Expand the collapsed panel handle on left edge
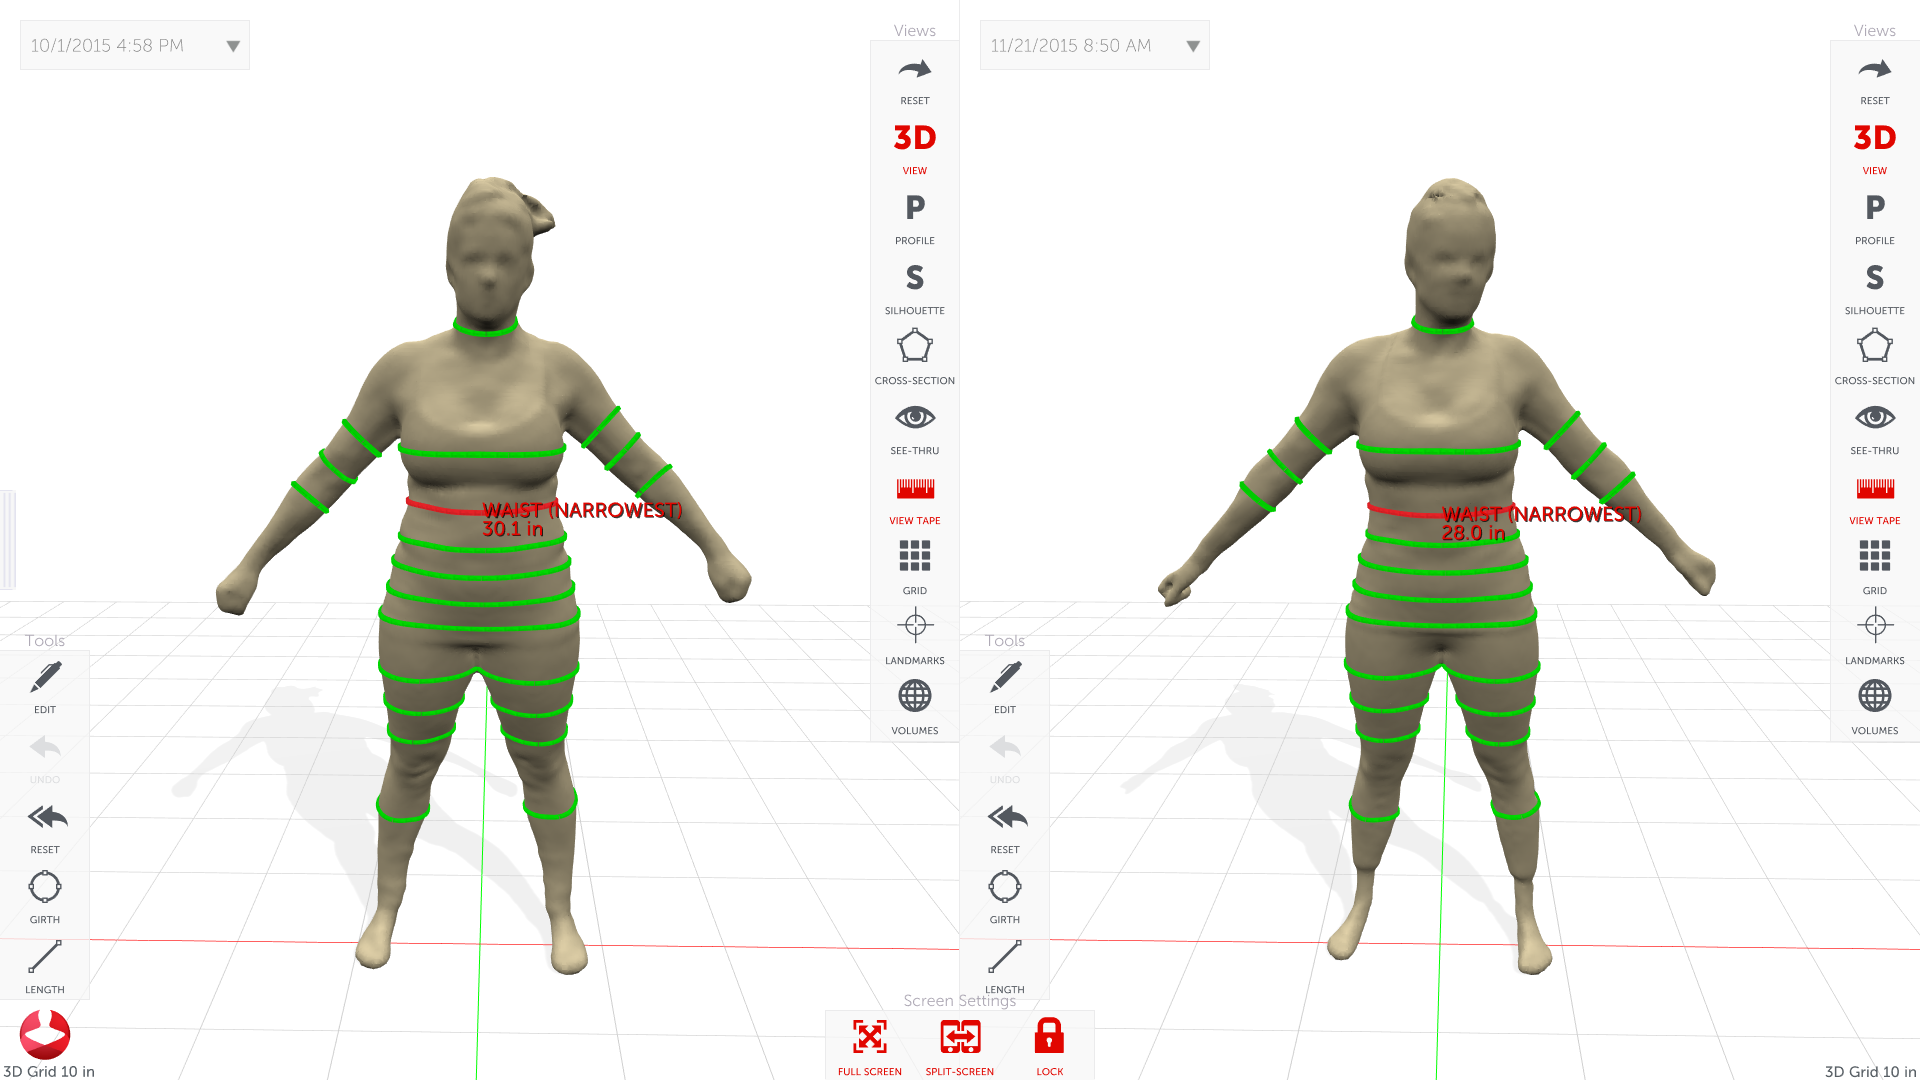This screenshot has height=1080, width=1920. 7,538
